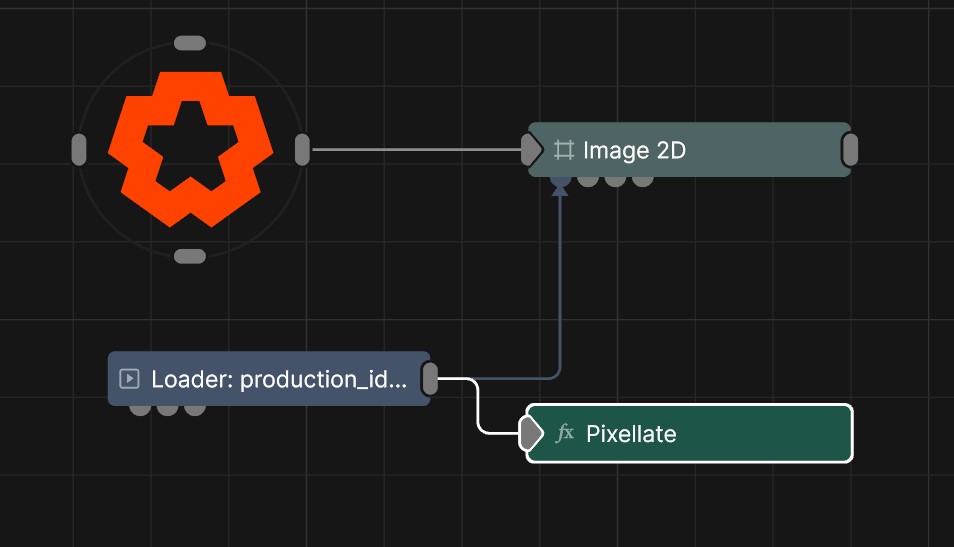The image size is (954, 547).
Task: Click the Pixellate node's left input port
Action: [530, 433]
